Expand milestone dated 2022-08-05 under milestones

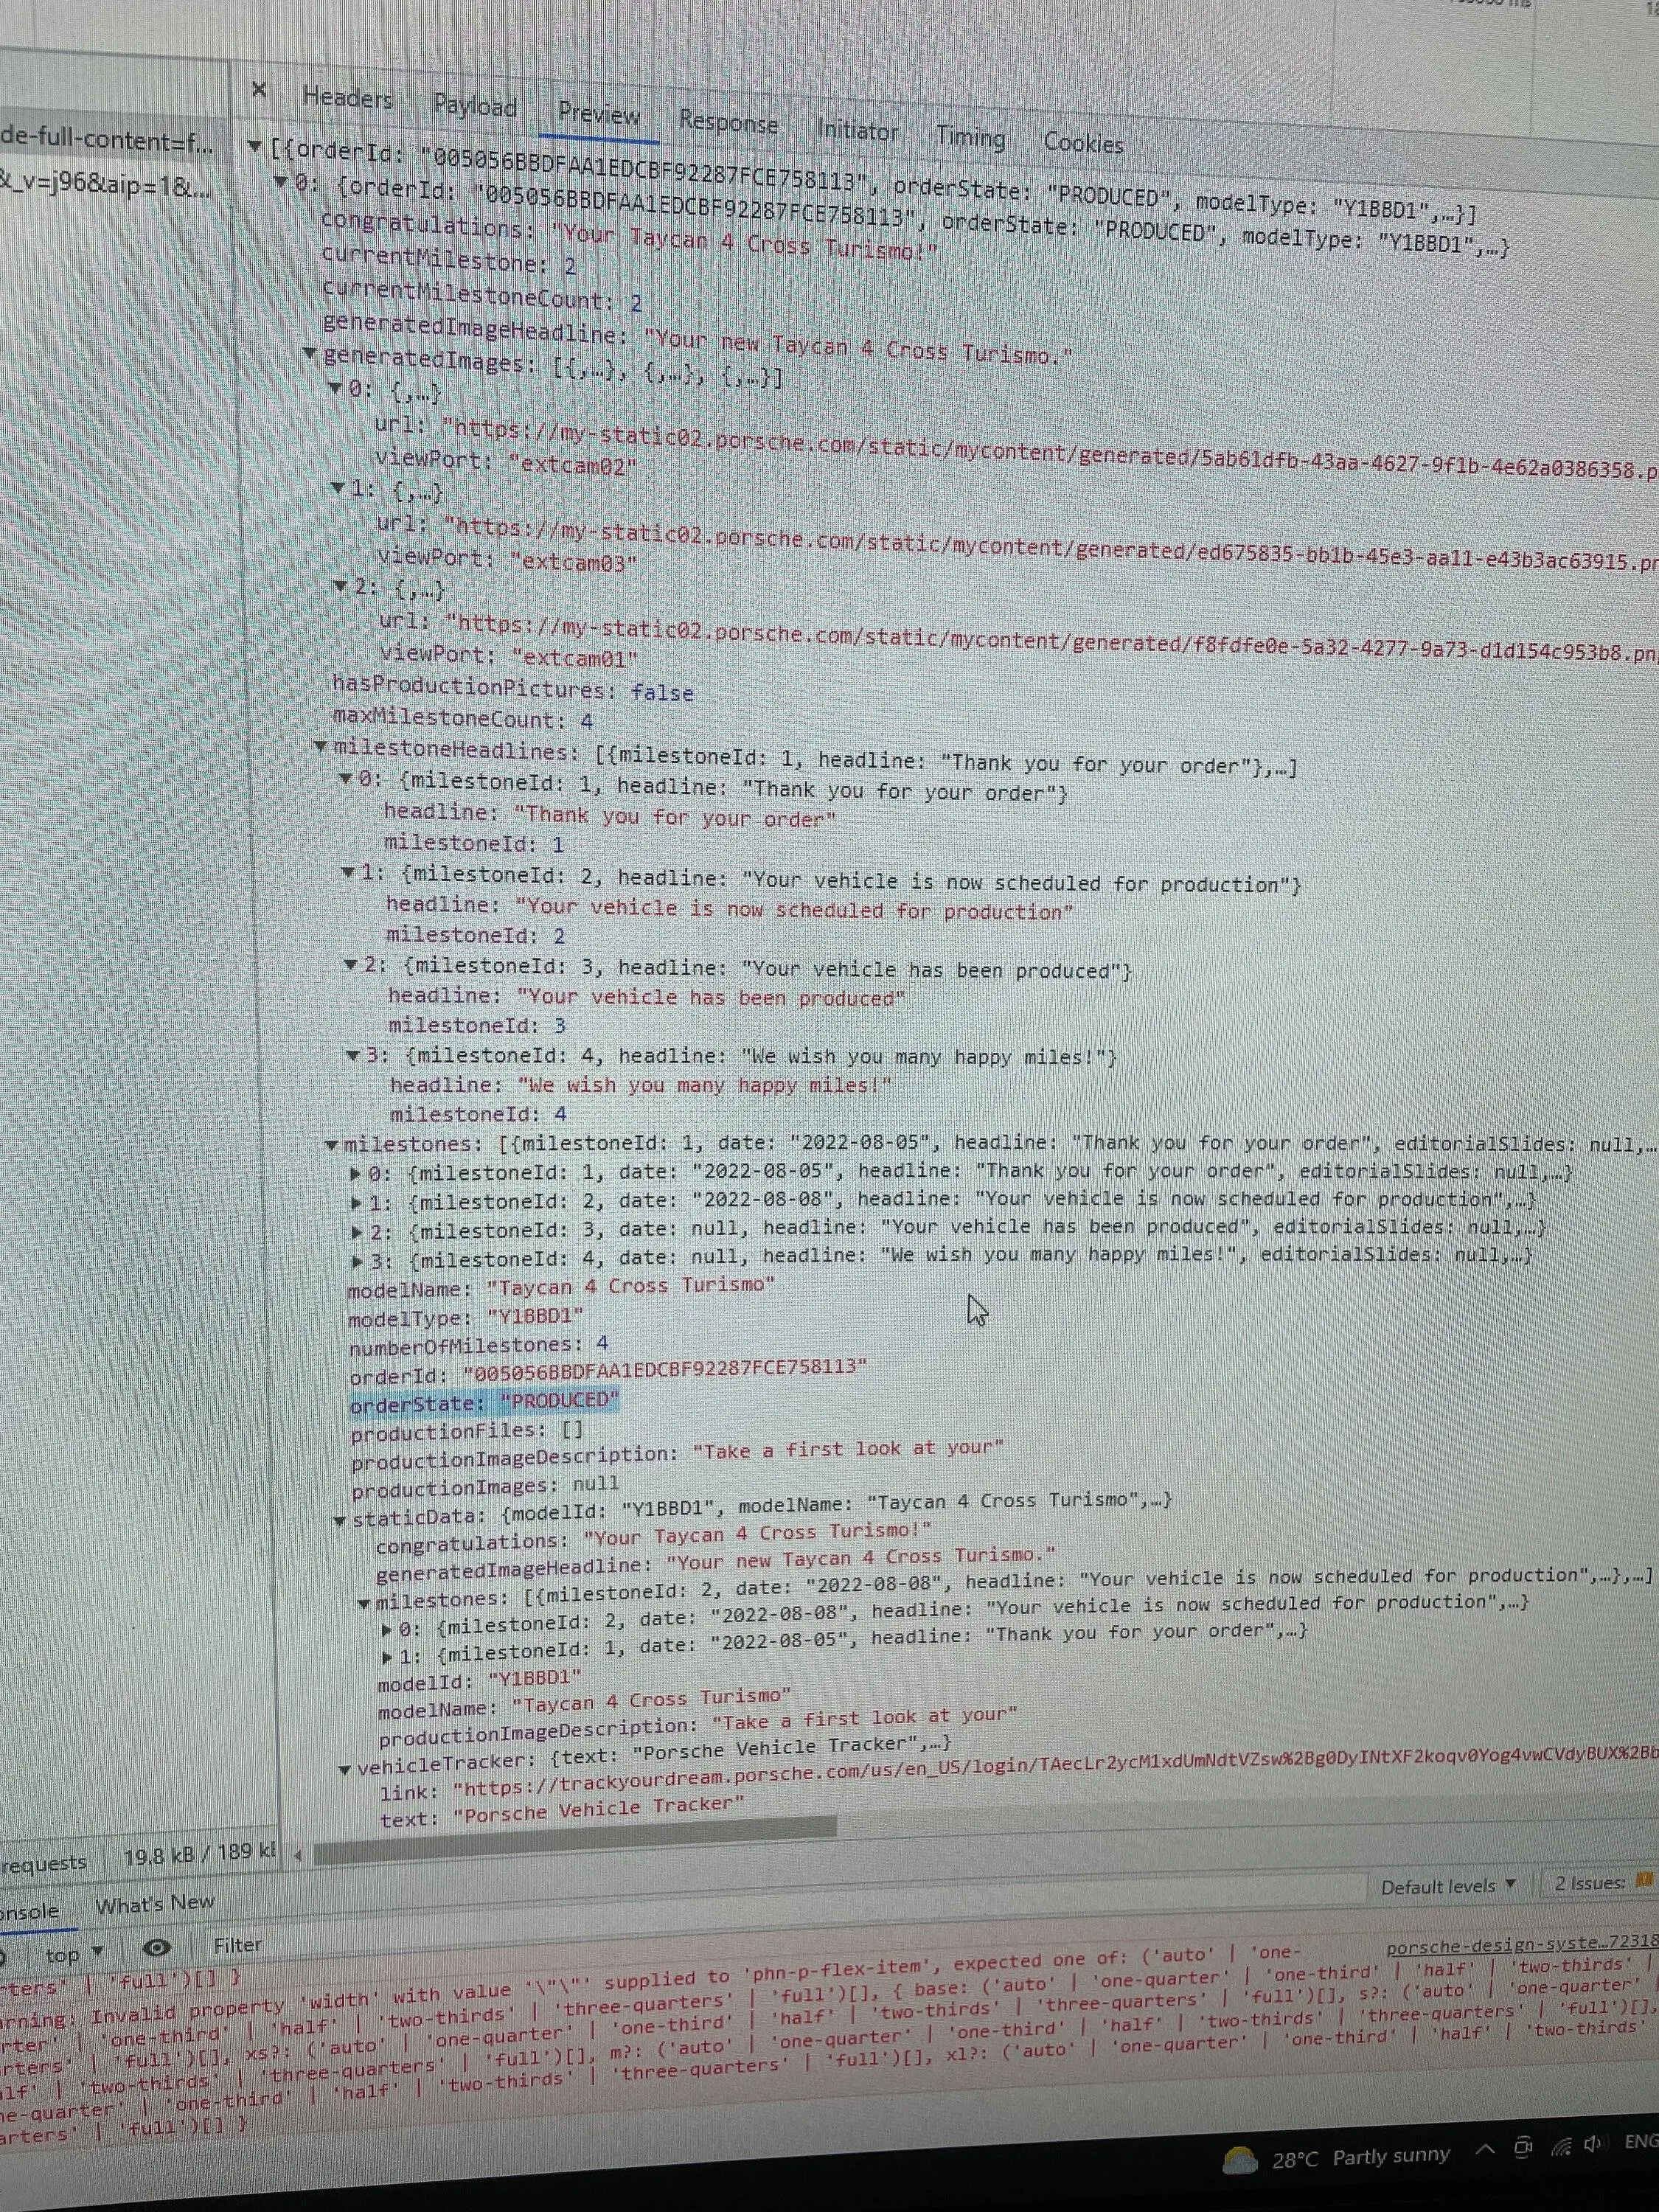(355, 1173)
